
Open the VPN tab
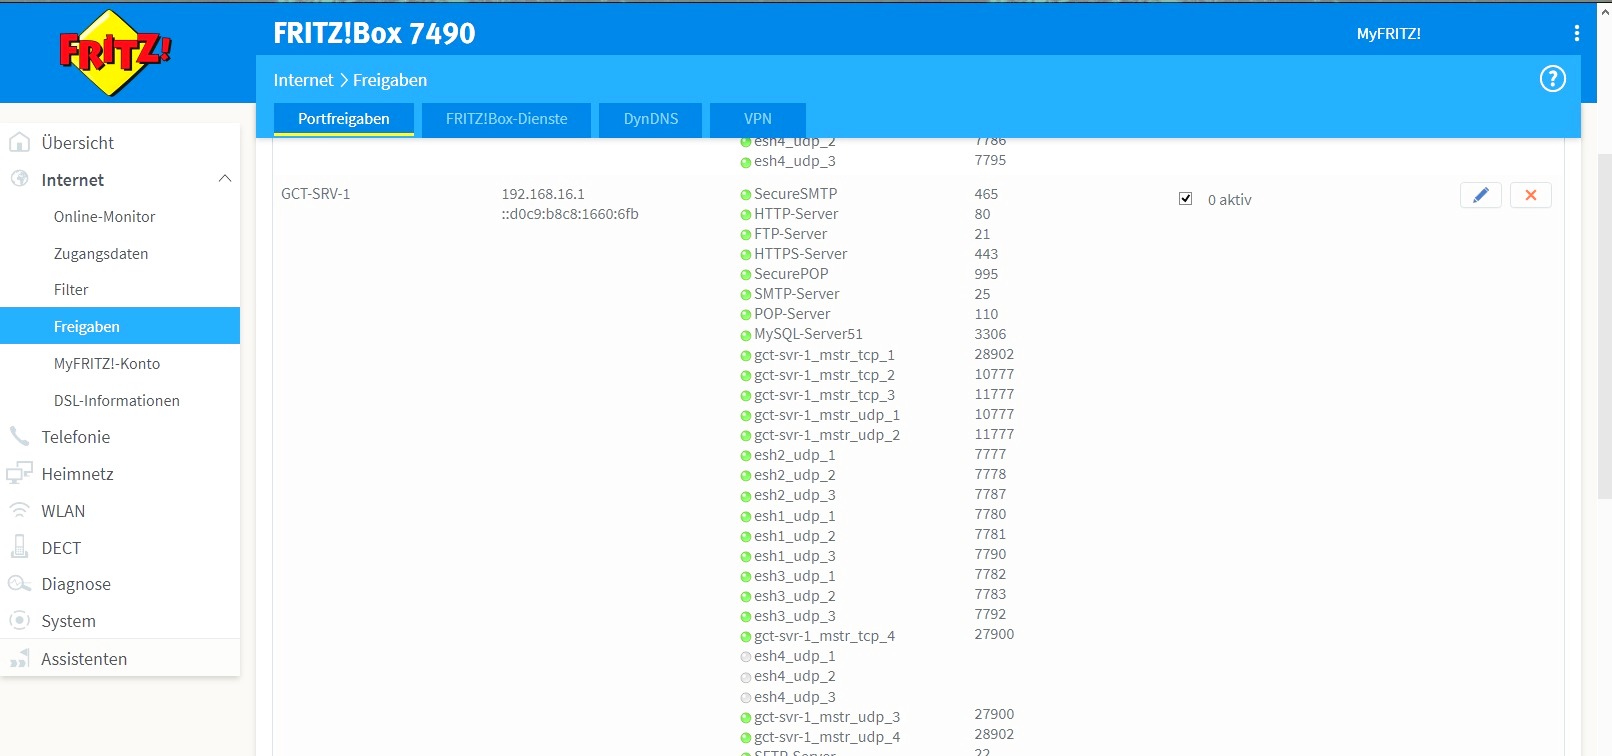758,119
